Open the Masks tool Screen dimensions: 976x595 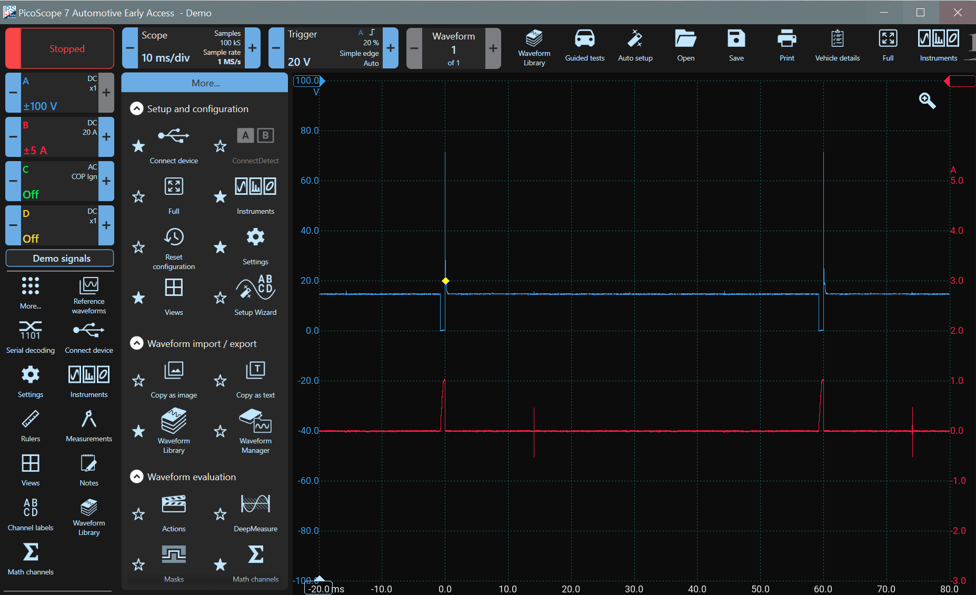coord(174,560)
